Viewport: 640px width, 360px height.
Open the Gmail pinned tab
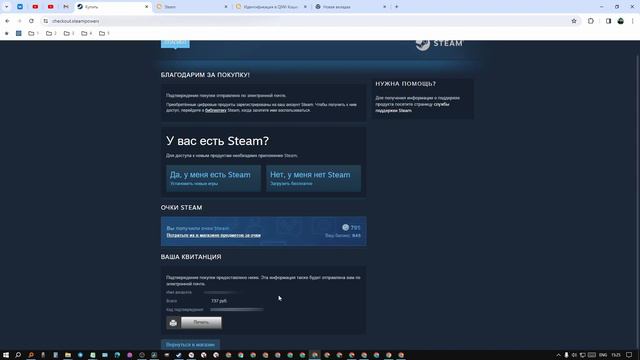tap(66, 7)
